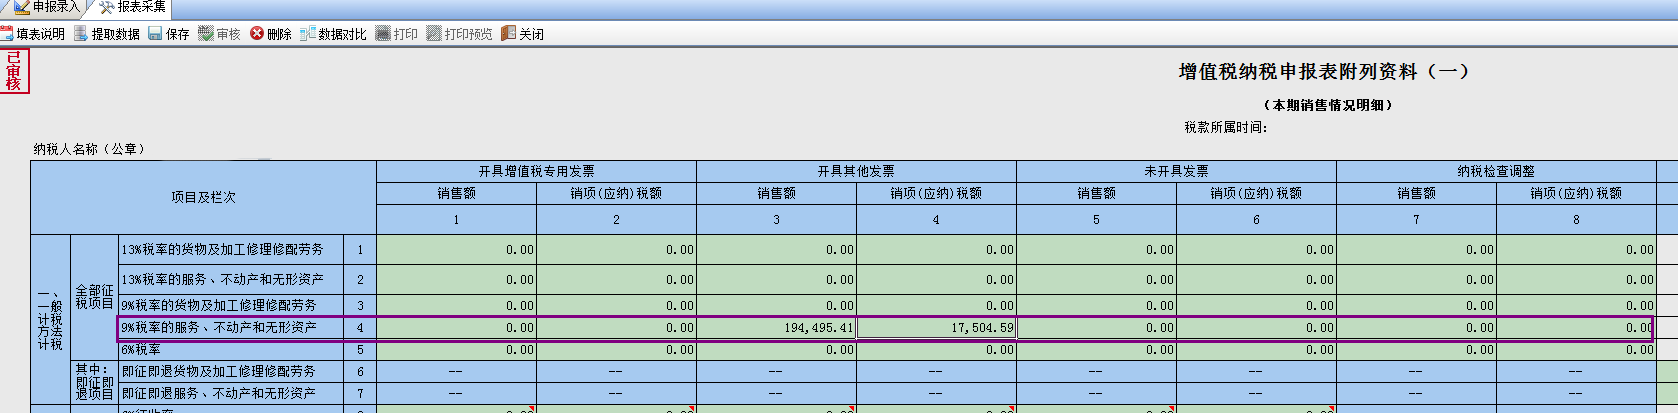This screenshot has width=1678, height=413.
Task: Click the 已审核 red stamp
Action: 14,71
